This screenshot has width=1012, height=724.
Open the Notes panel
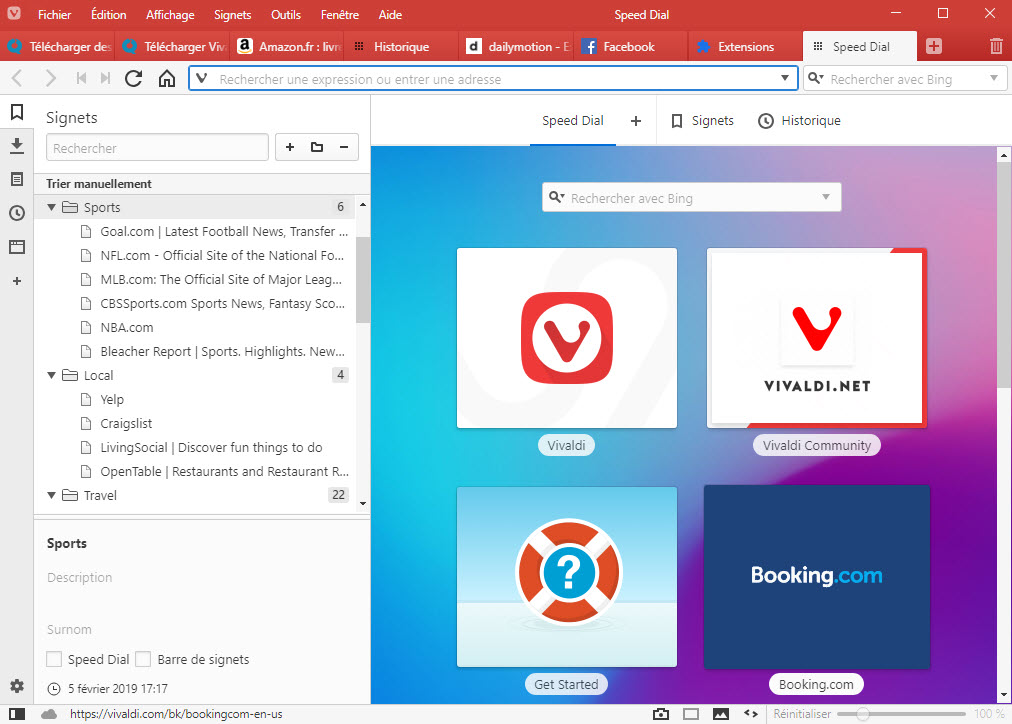pyautogui.click(x=17, y=179)
